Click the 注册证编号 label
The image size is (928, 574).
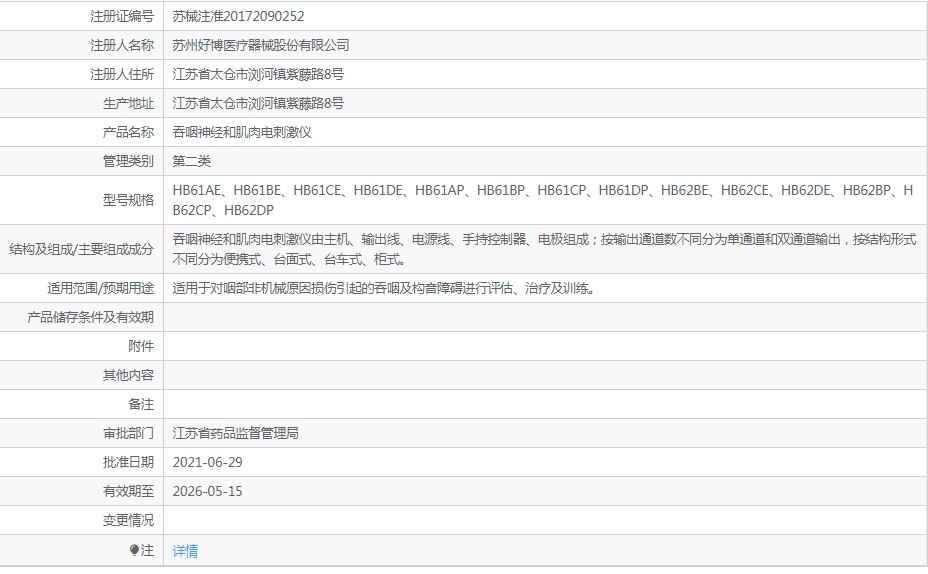click(122, 17)
